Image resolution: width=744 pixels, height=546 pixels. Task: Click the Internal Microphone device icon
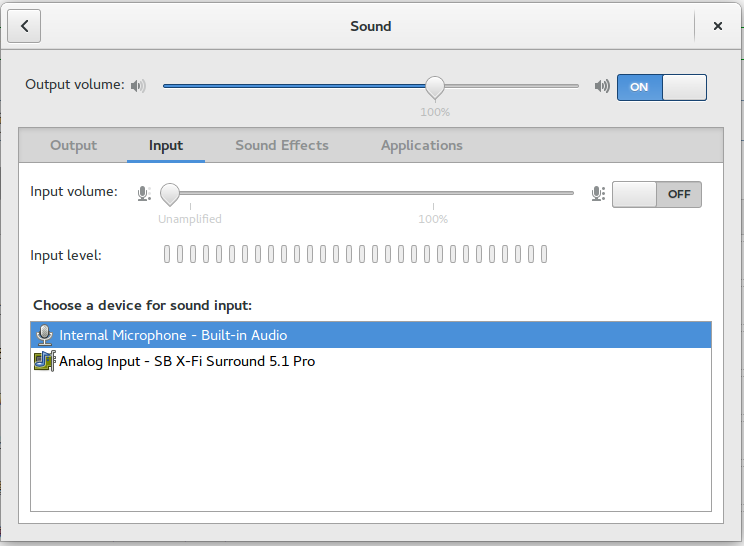coord(44,335)
